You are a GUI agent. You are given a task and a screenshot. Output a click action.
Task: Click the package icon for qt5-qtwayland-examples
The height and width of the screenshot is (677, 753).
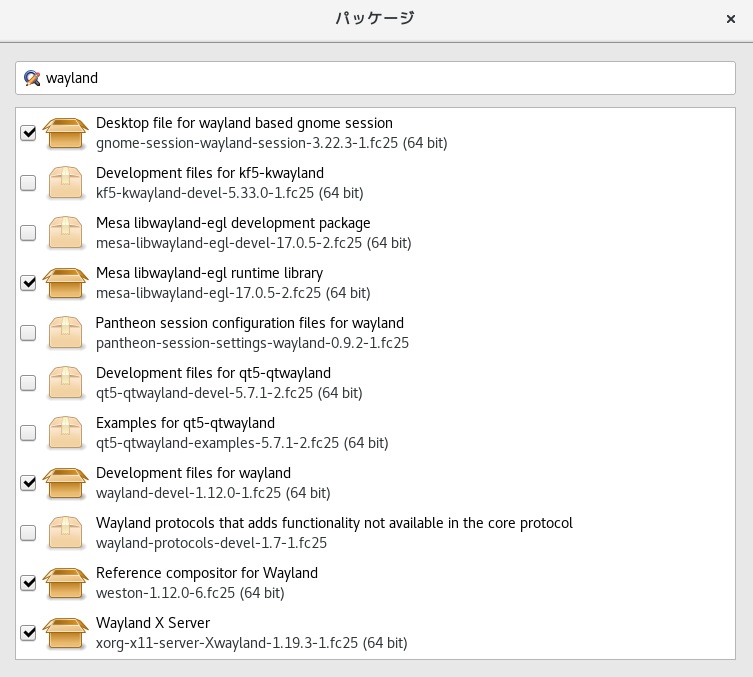click(x=67, y=433)
